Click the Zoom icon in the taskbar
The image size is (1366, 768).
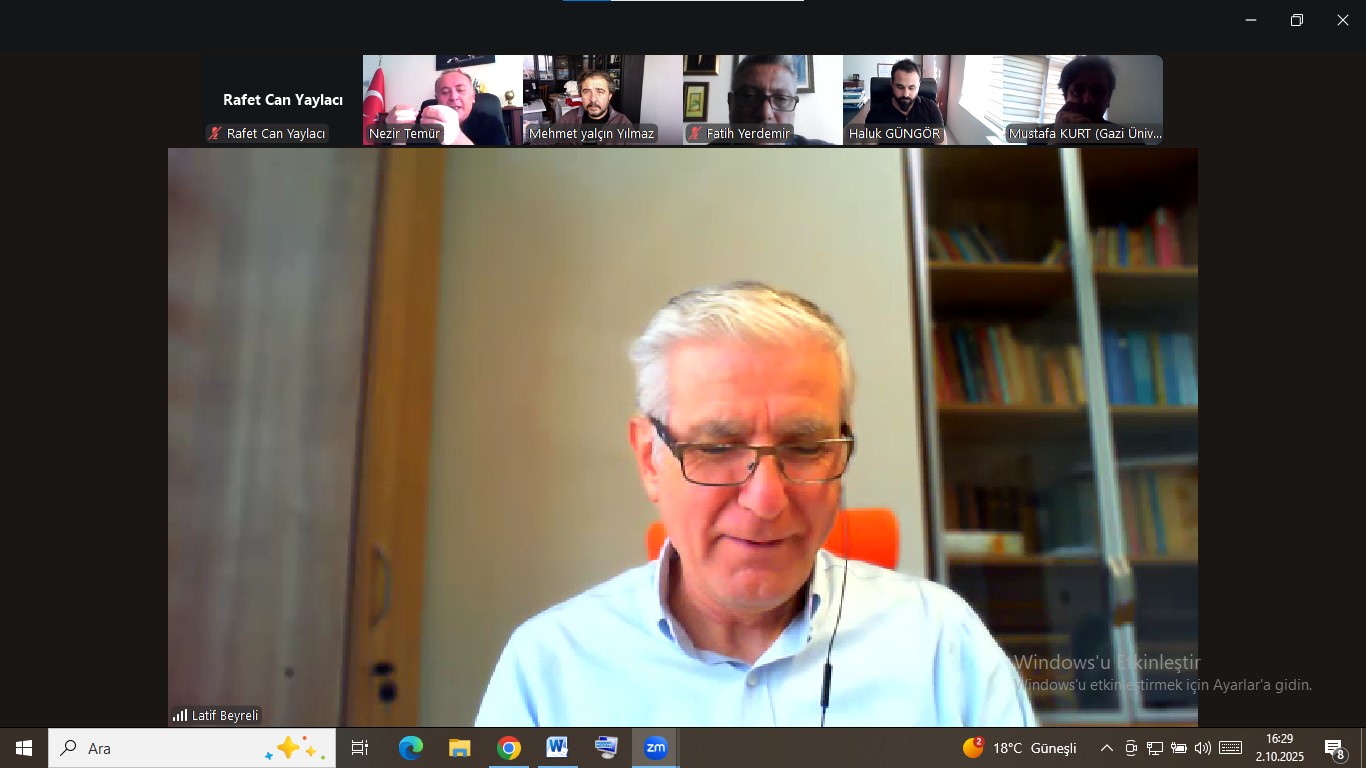(655, 748)
